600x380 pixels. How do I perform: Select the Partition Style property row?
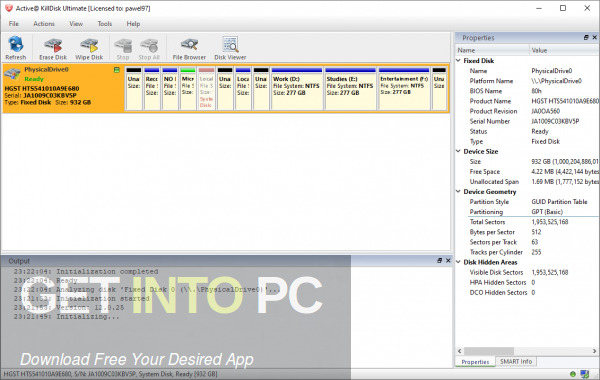(527, 202)
